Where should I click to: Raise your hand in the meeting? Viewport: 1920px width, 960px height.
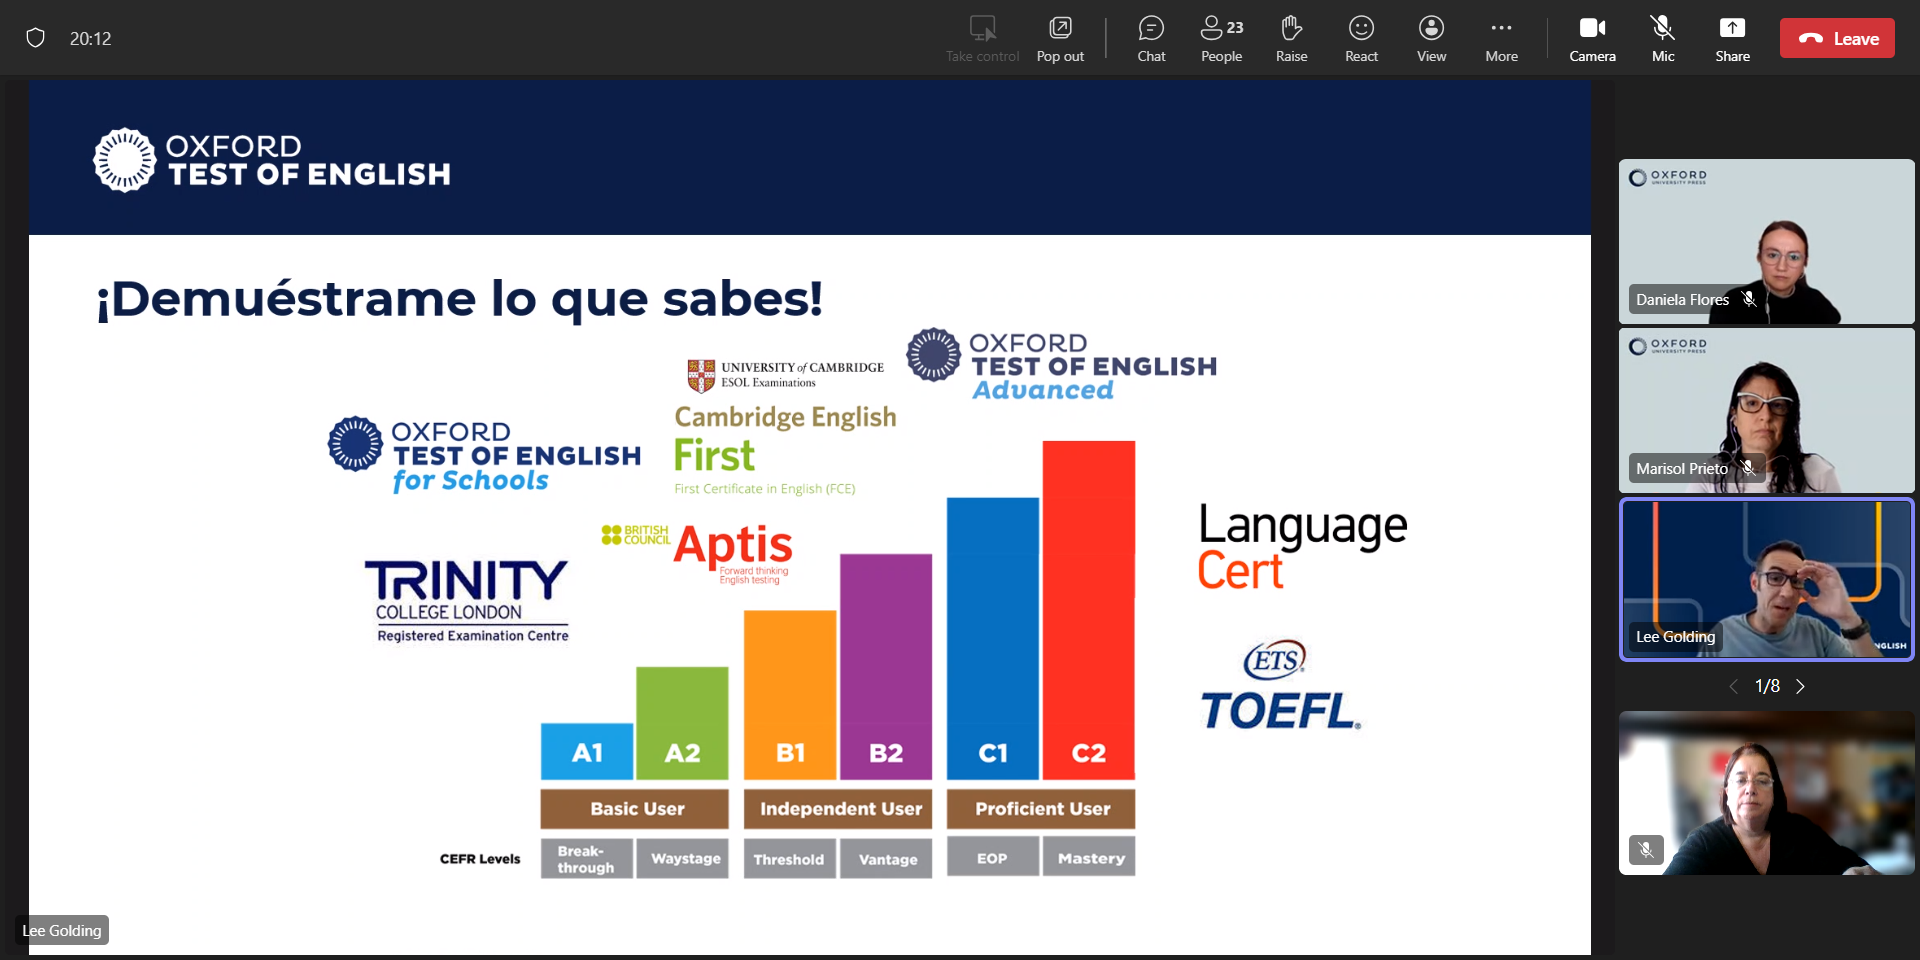(x=1291, y=39)
